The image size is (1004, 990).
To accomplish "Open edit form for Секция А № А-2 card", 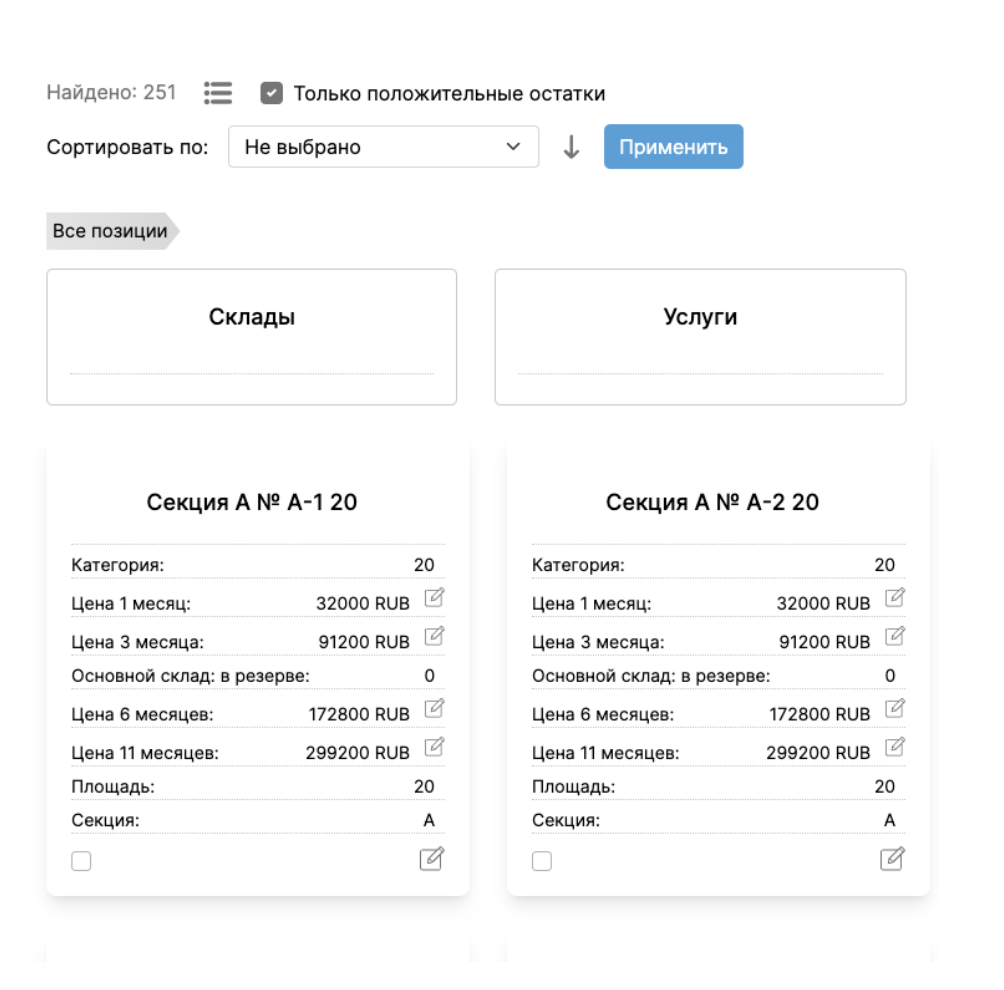I will (x=892, y=859).
